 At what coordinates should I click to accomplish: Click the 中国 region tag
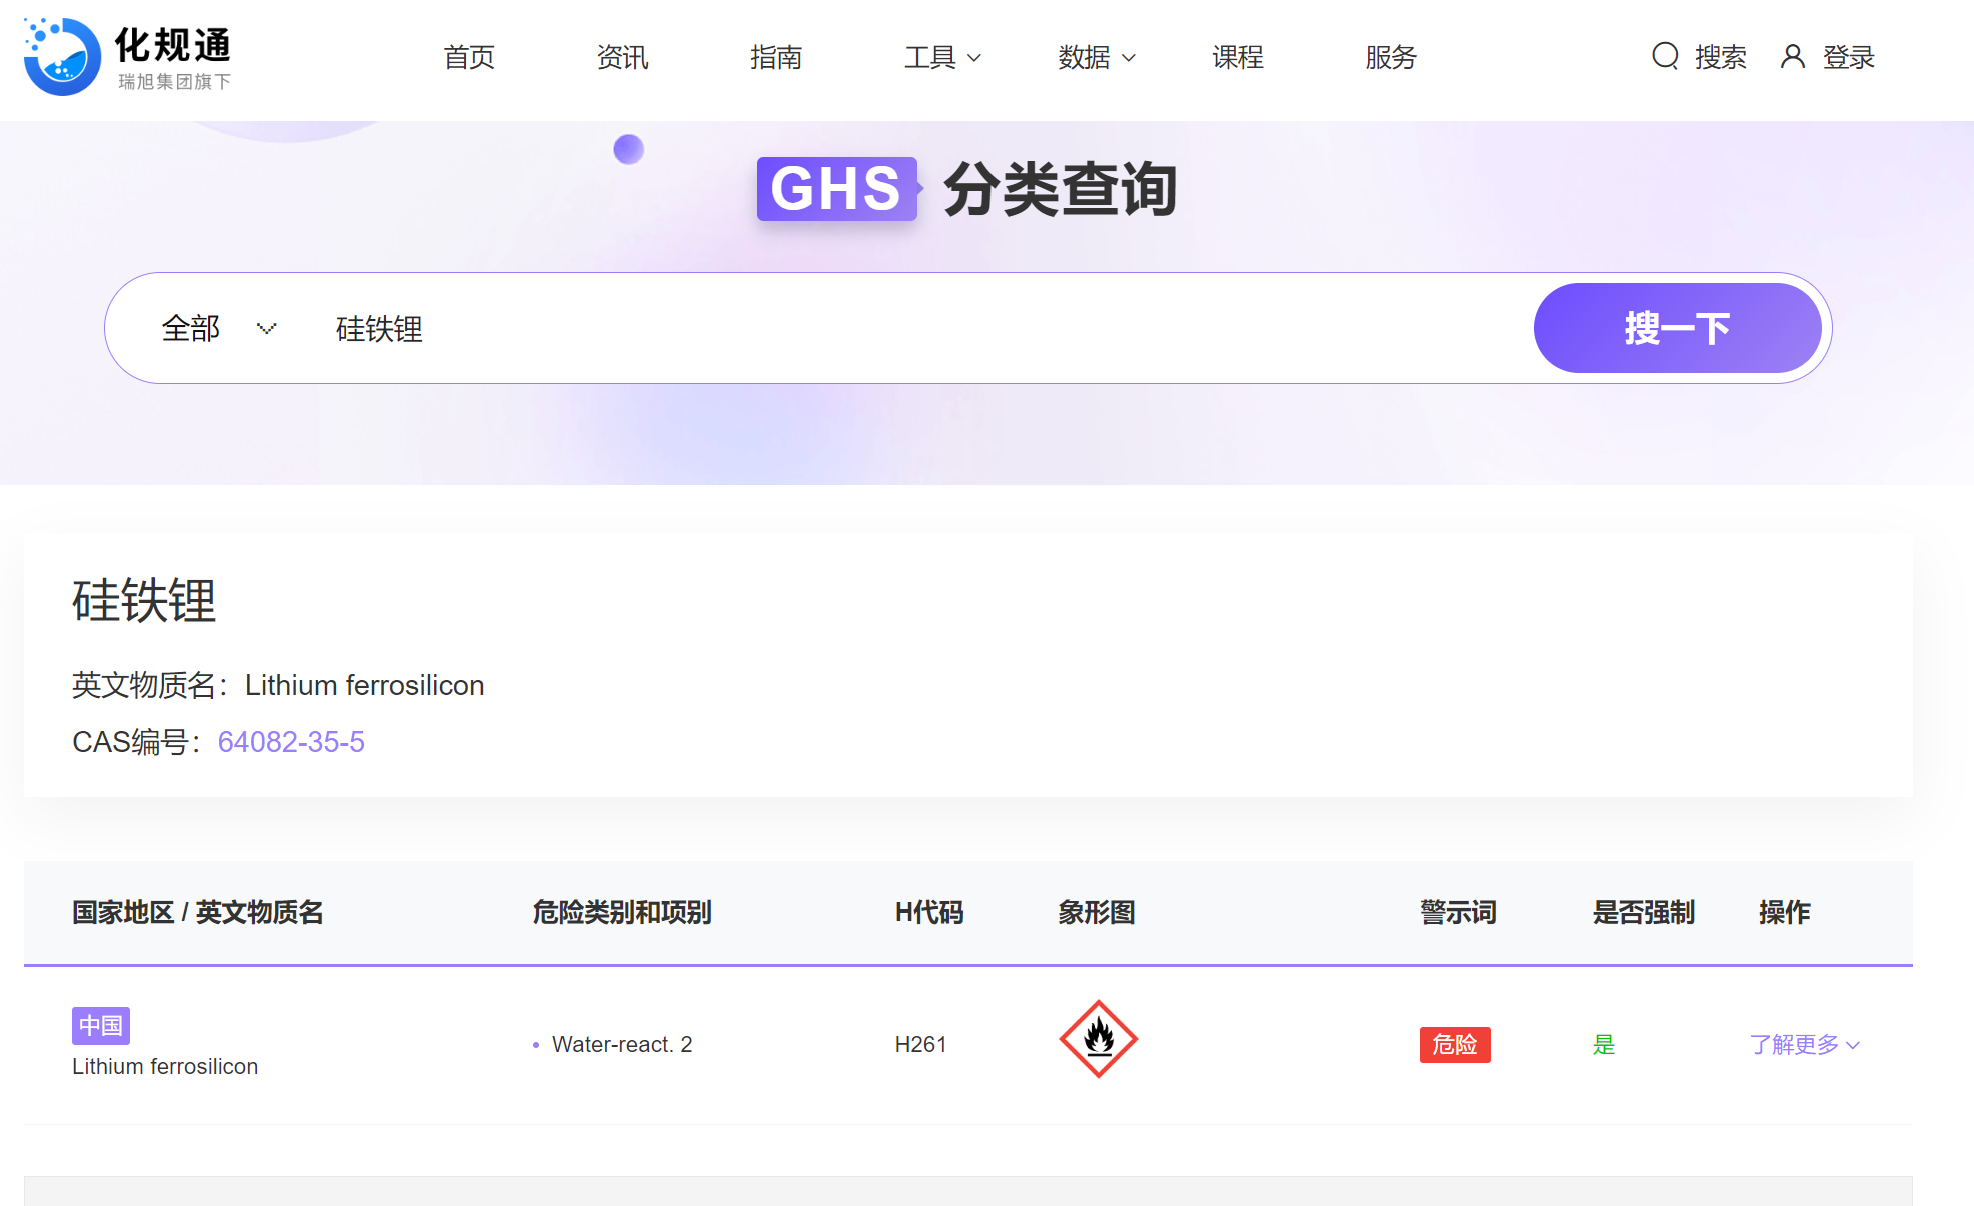tap(100, 1025)
